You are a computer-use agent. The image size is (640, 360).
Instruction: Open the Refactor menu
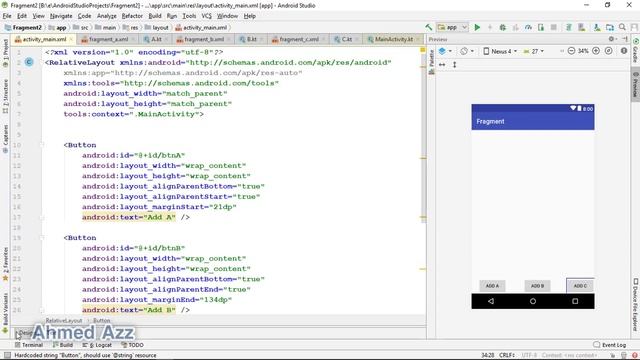click(132, 16)
